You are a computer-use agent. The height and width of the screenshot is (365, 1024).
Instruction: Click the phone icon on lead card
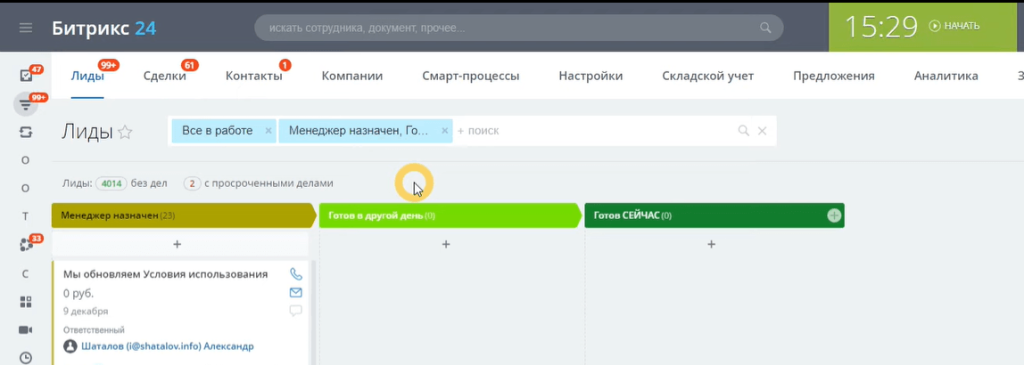point(296,274)
